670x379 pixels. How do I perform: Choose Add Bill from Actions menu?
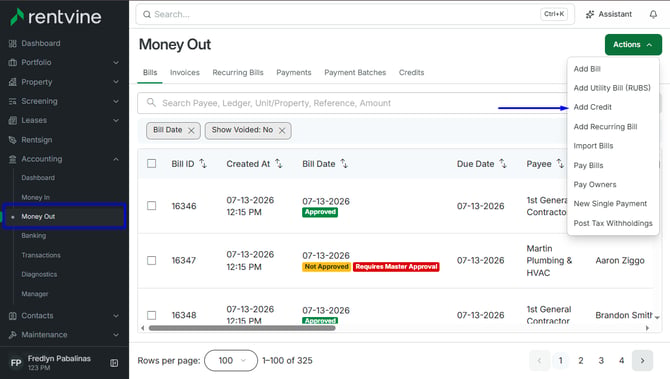pos(587,69)
